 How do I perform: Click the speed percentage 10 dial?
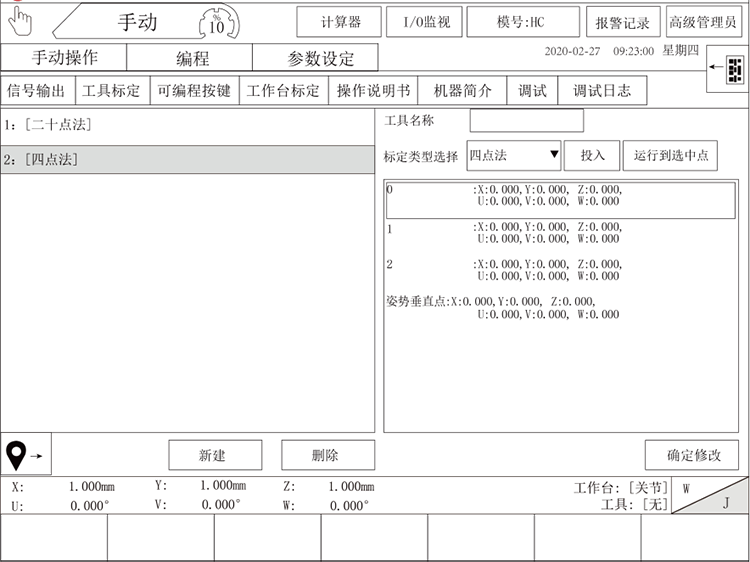[217, 22]
